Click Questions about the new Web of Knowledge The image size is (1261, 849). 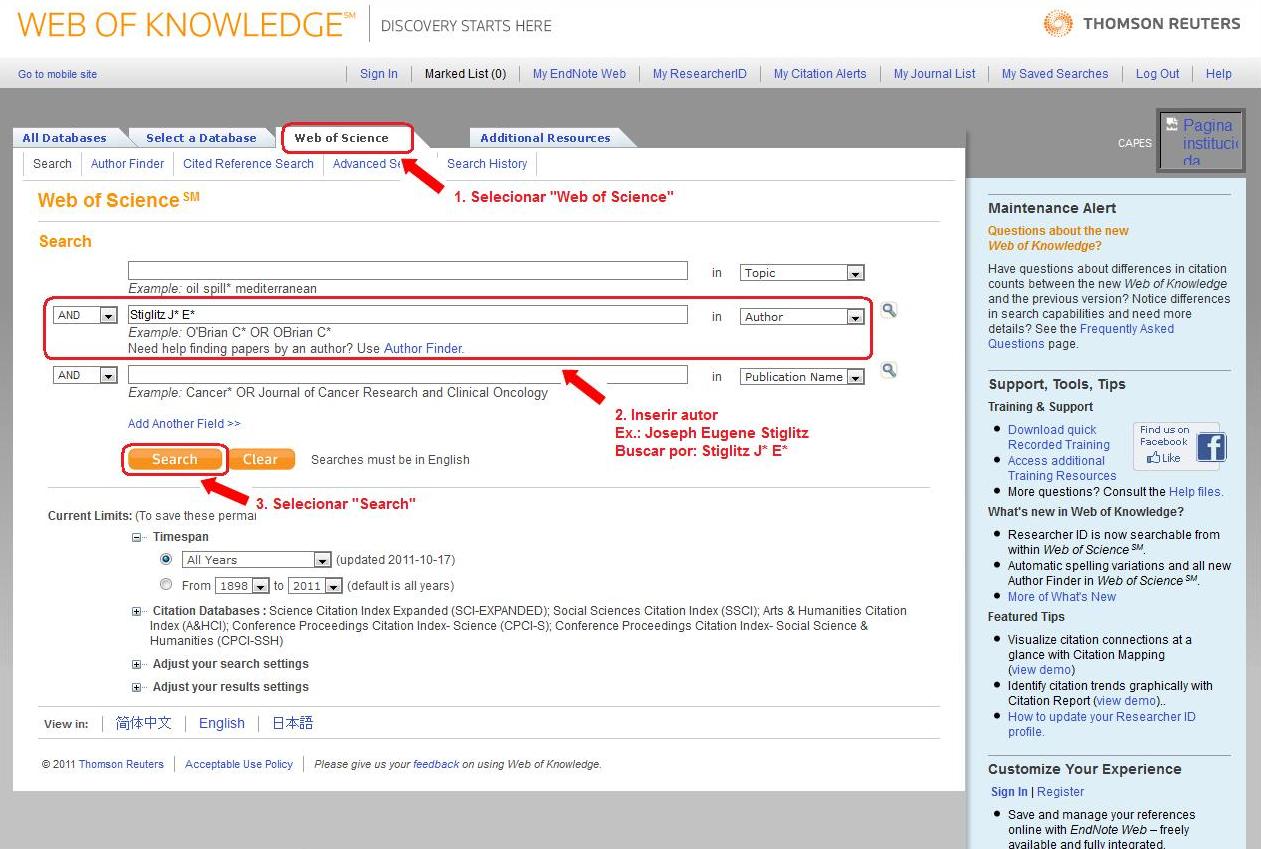pyautogui.click(x=1058, y=238)
